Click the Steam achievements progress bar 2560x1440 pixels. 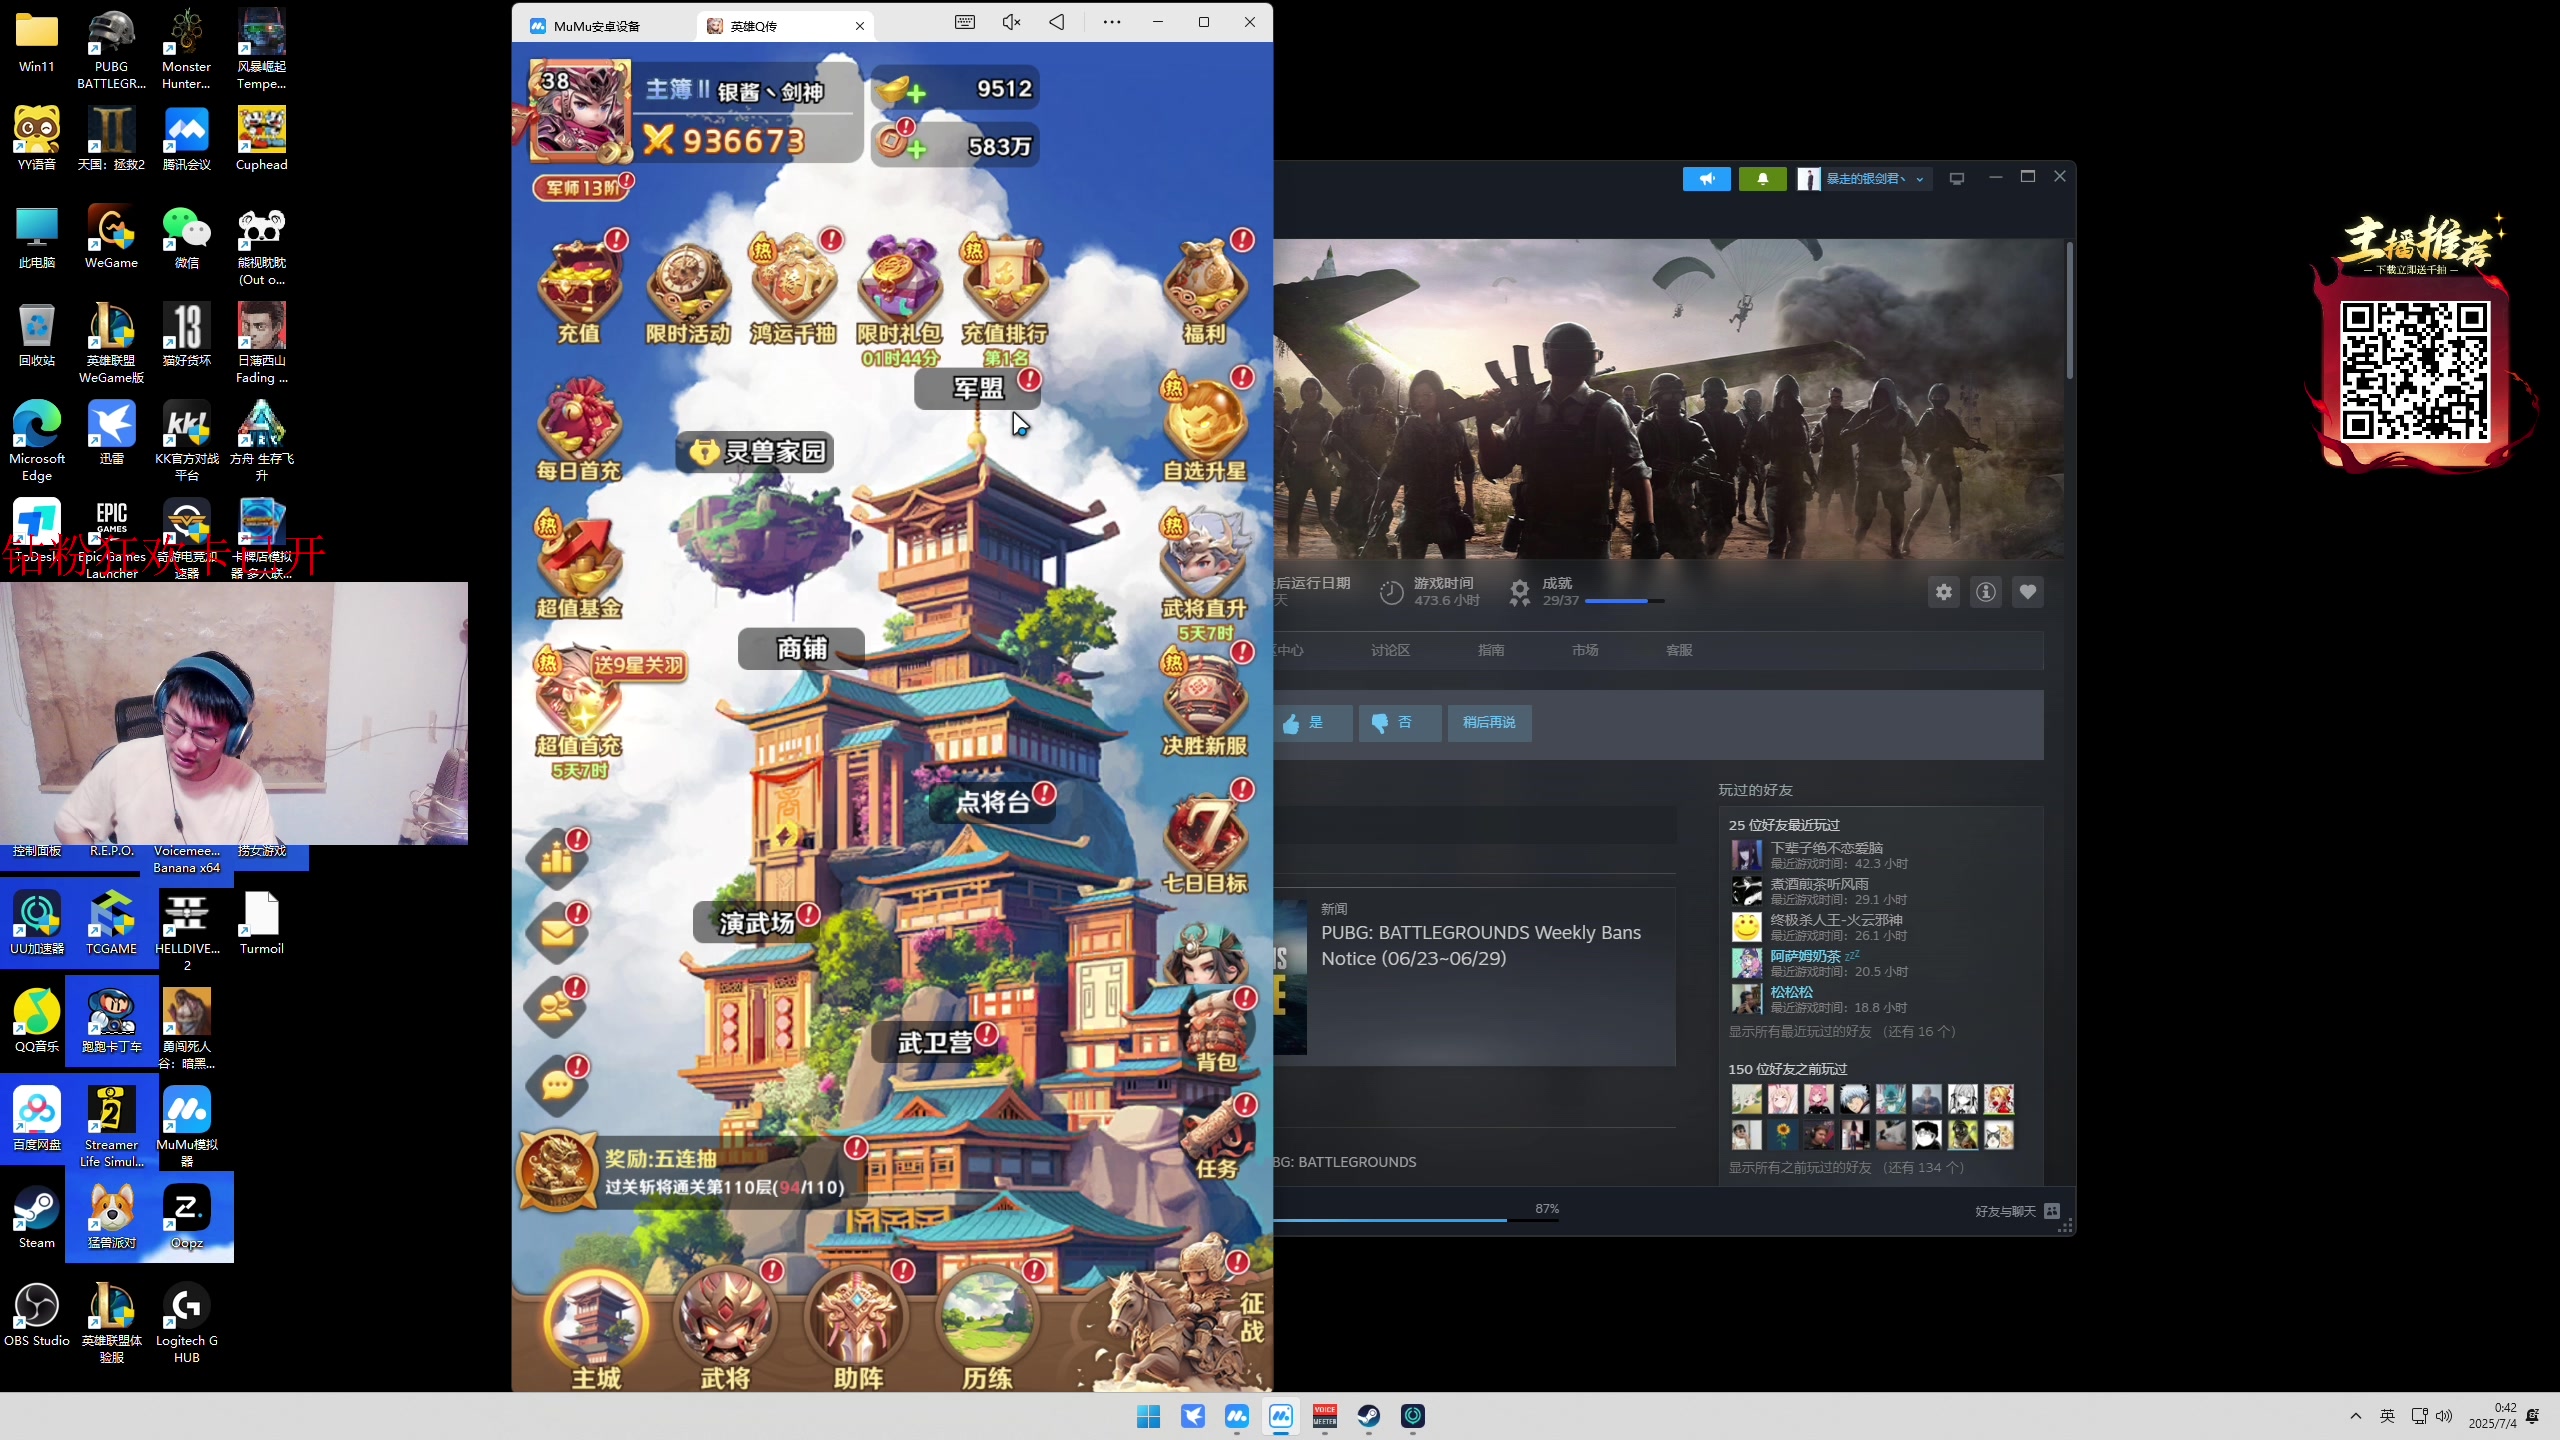[x=1624, y=601]
